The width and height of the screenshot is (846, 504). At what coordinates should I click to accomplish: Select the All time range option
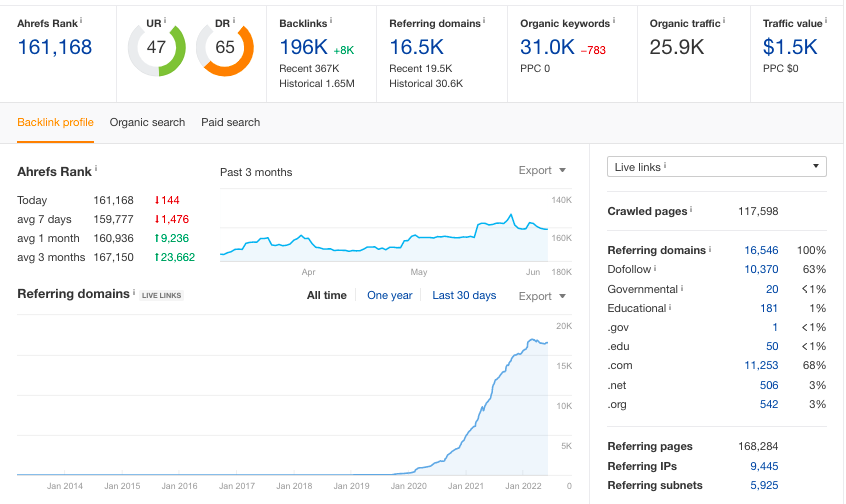[326, 295]
